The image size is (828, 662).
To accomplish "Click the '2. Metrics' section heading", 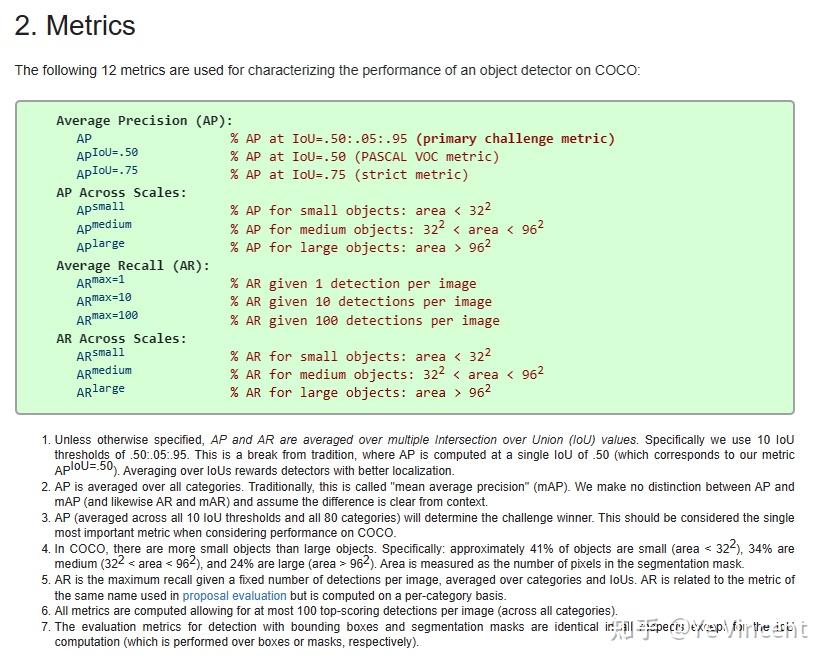I will (75, 25).
